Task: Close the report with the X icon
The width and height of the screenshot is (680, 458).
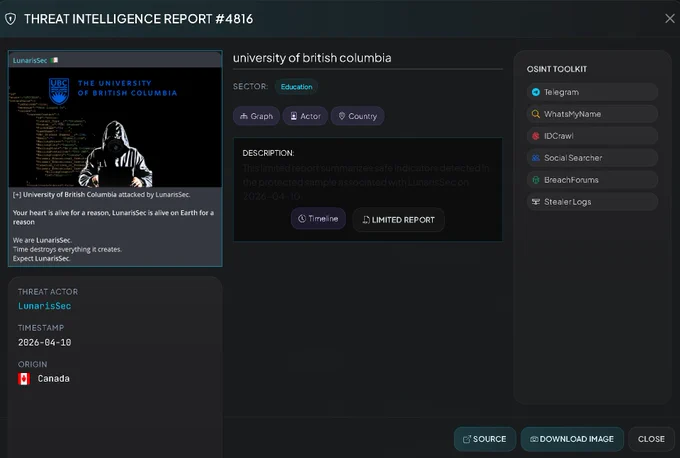Action: click(670, 19)
